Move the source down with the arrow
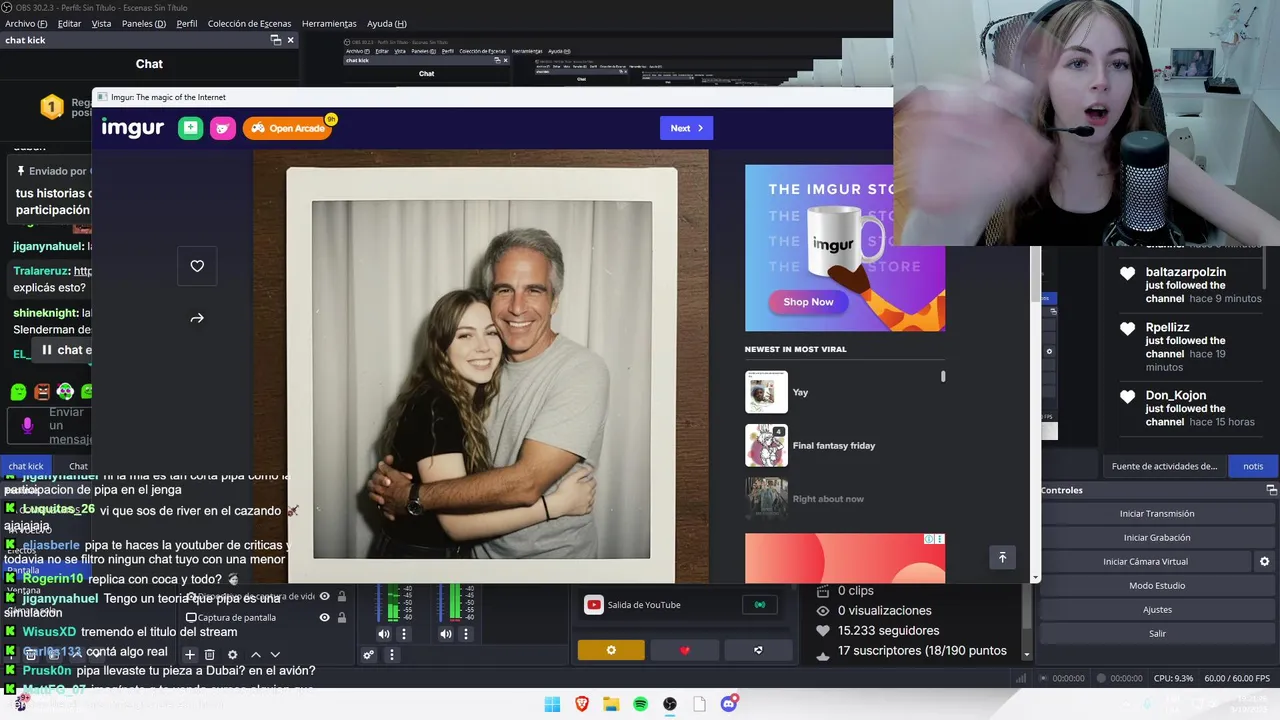The height and width of the screenshot is (720, 1280). (x=275, y=655)
